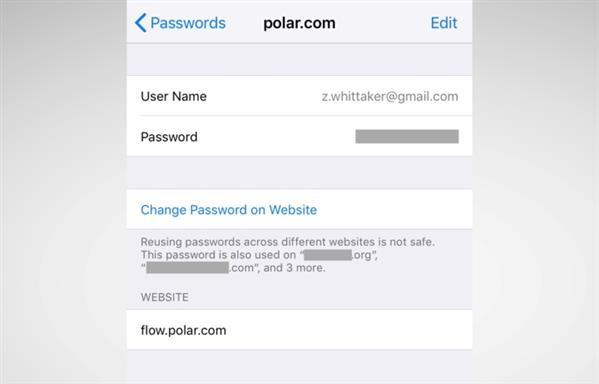Open Change Password on Website link

[228, 210]
